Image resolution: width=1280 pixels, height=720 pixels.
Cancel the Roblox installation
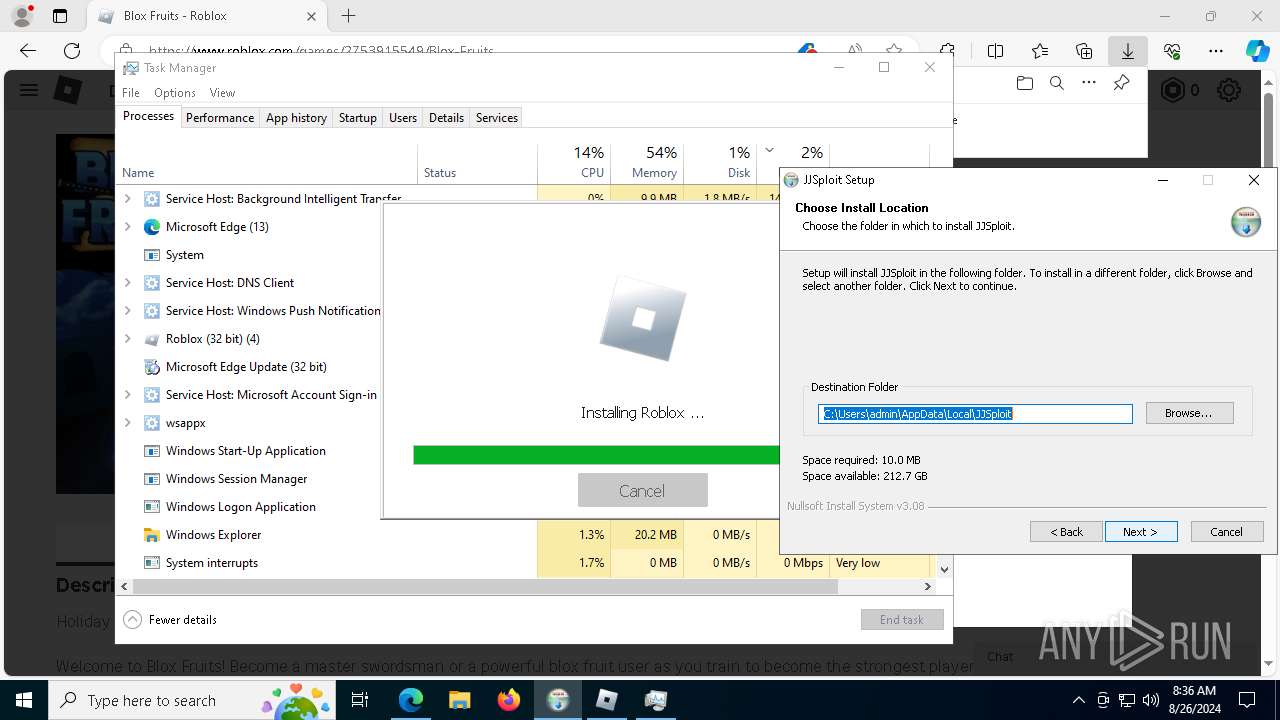642,491
